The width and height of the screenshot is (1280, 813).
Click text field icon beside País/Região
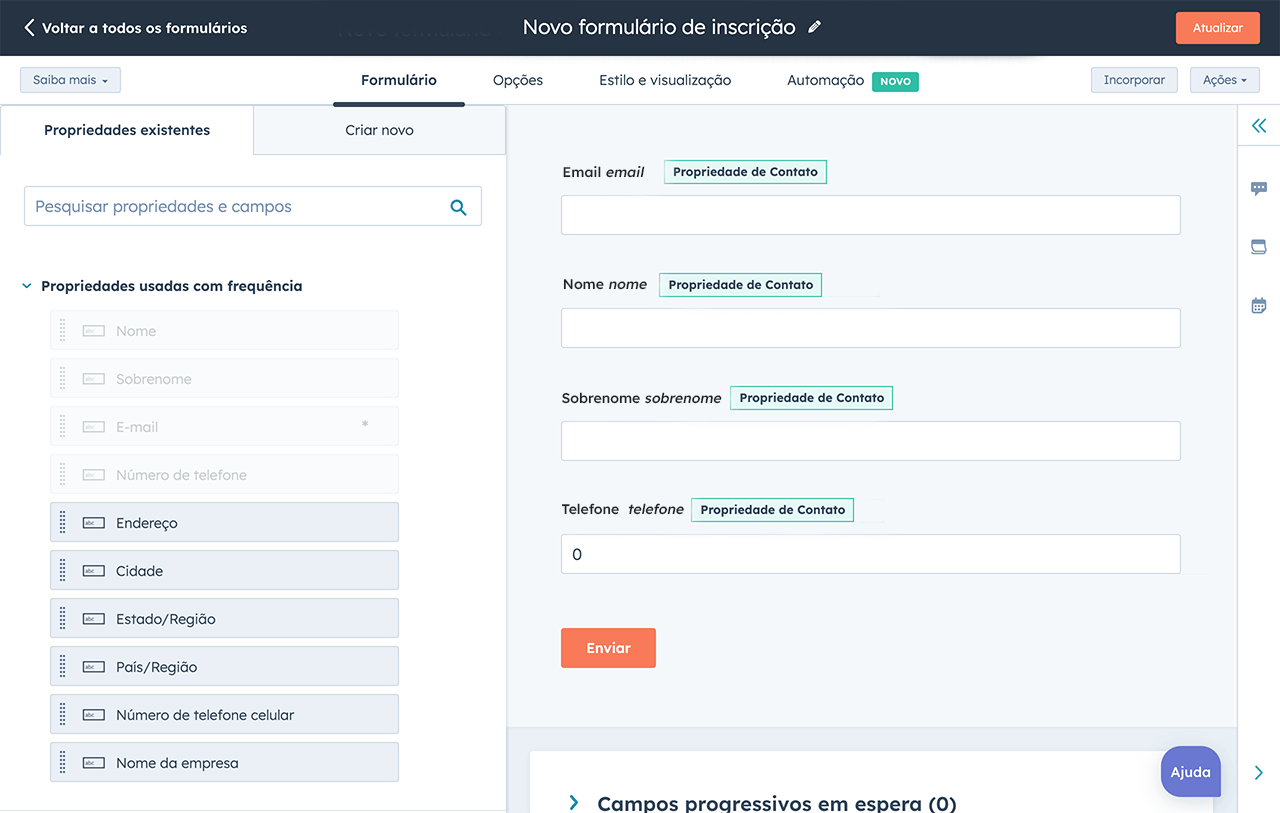coord(93,667)
